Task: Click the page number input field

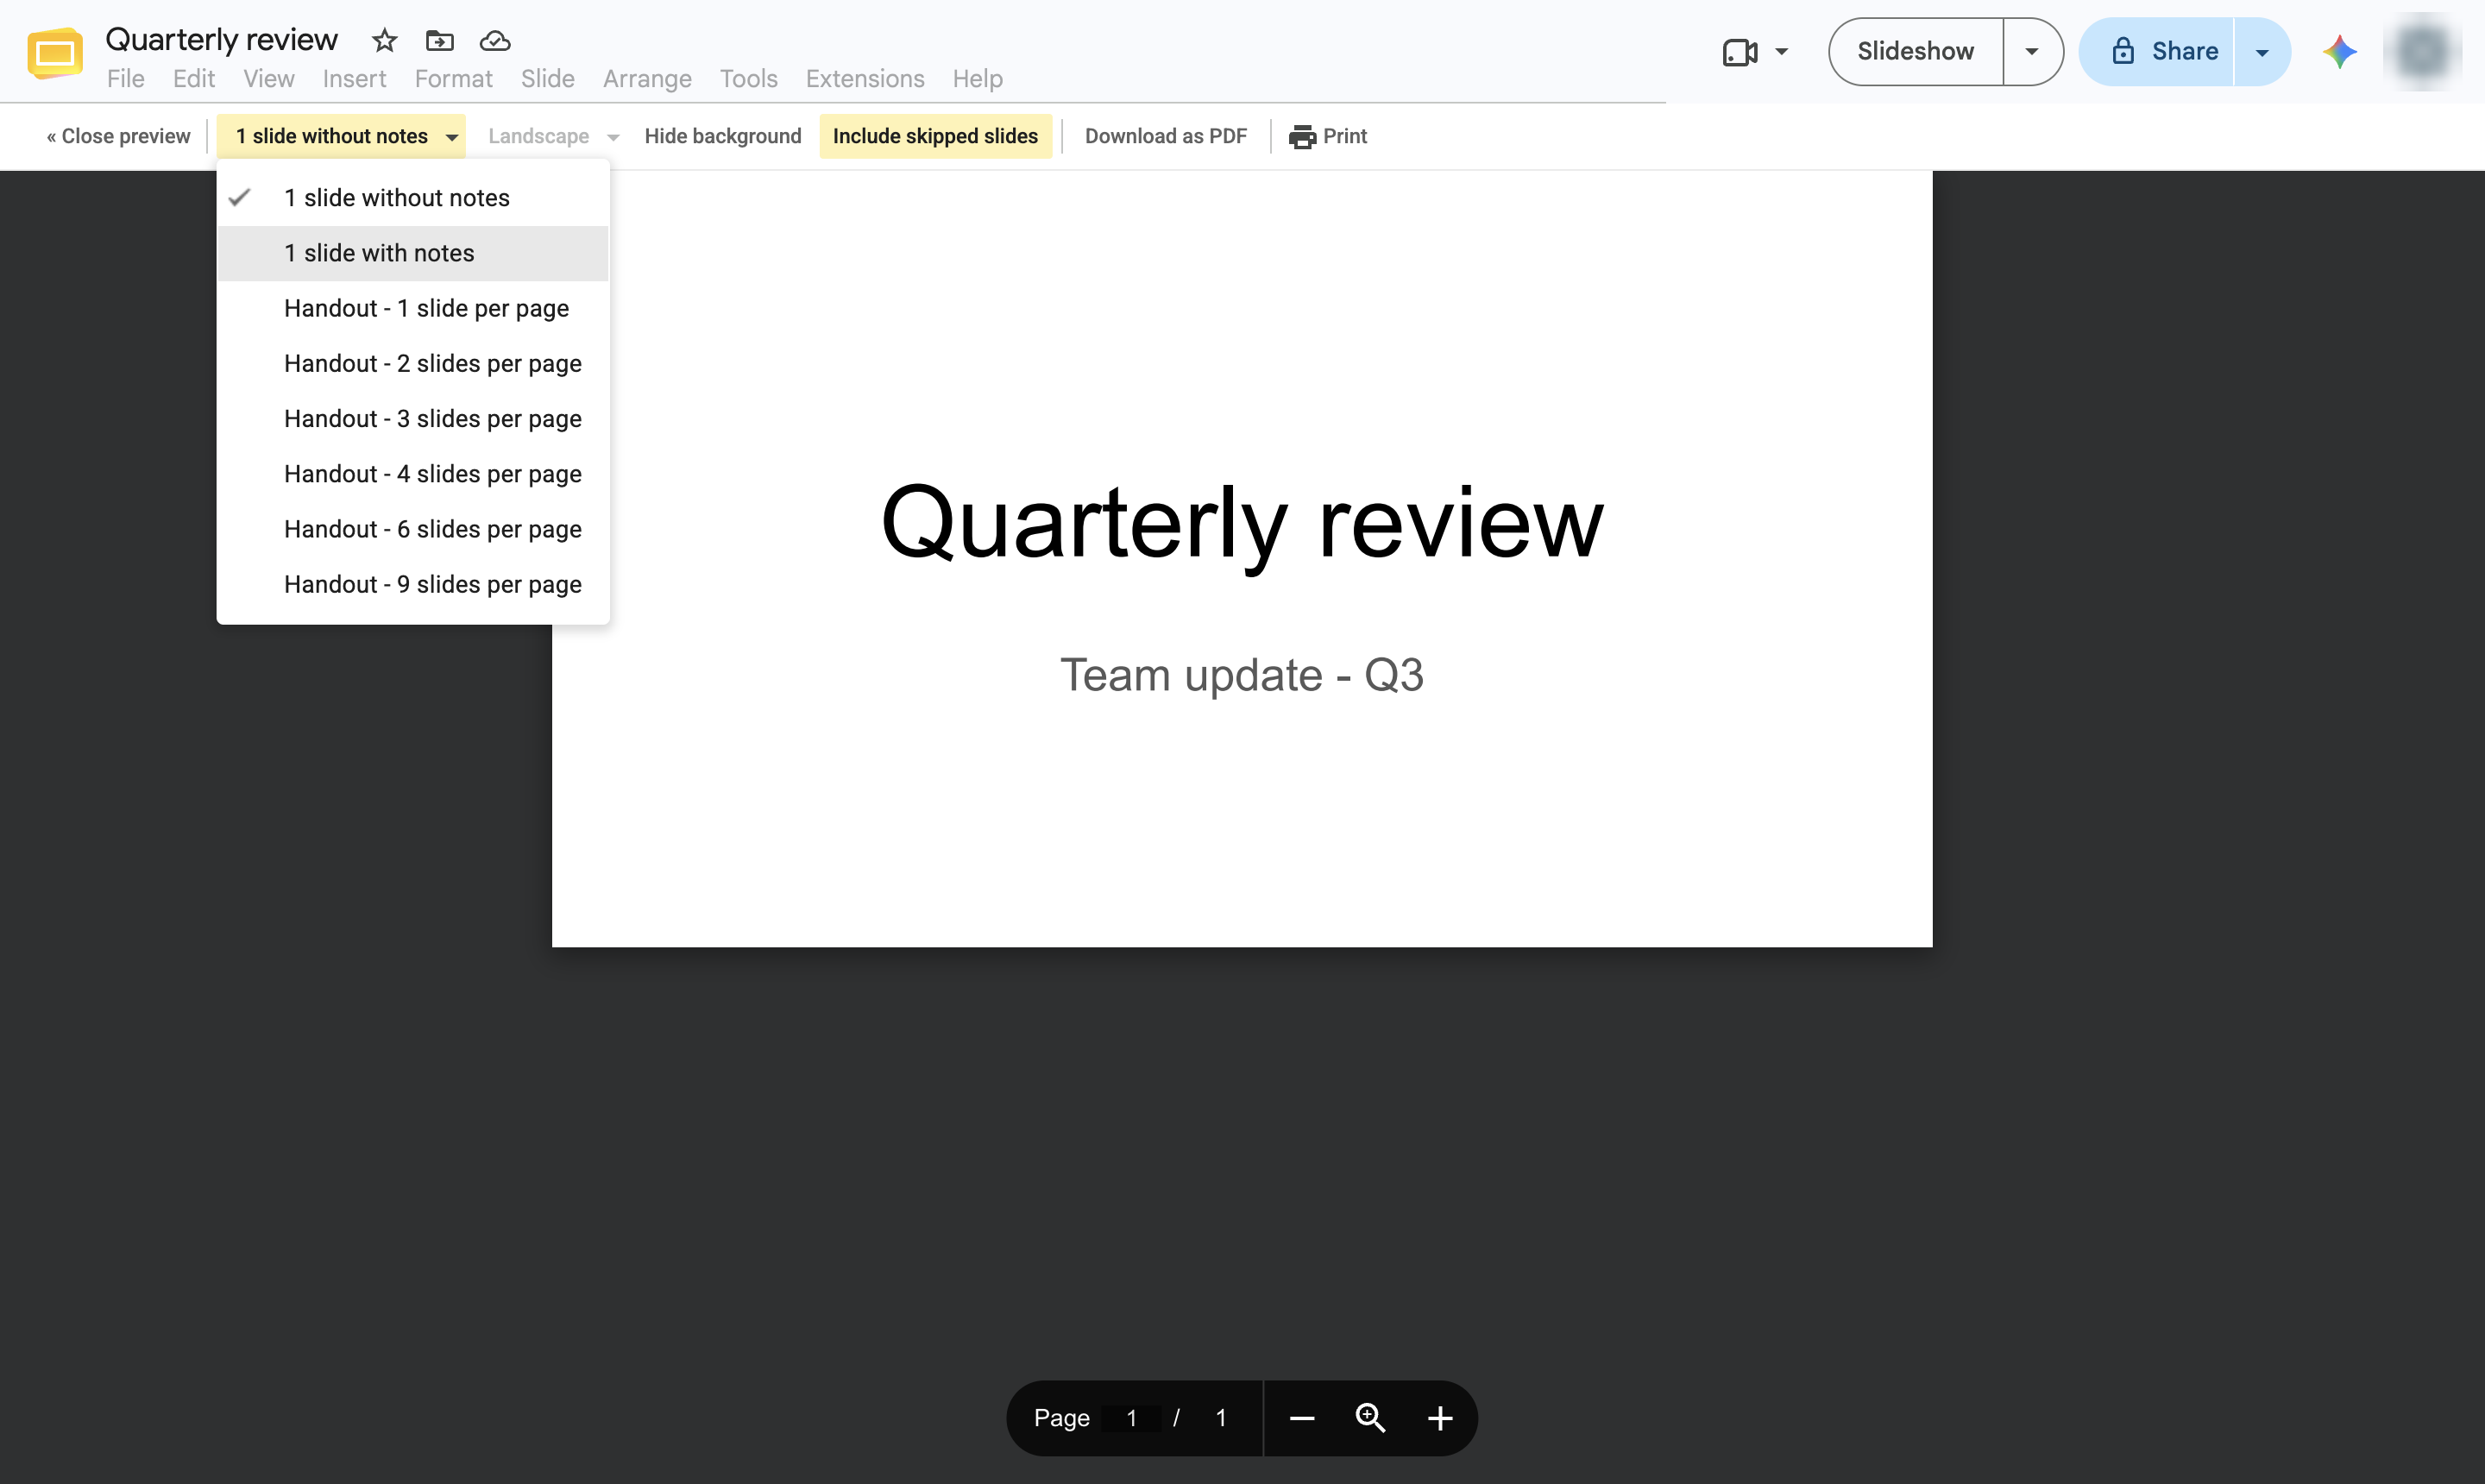Action: [x=1132, y=1418]
